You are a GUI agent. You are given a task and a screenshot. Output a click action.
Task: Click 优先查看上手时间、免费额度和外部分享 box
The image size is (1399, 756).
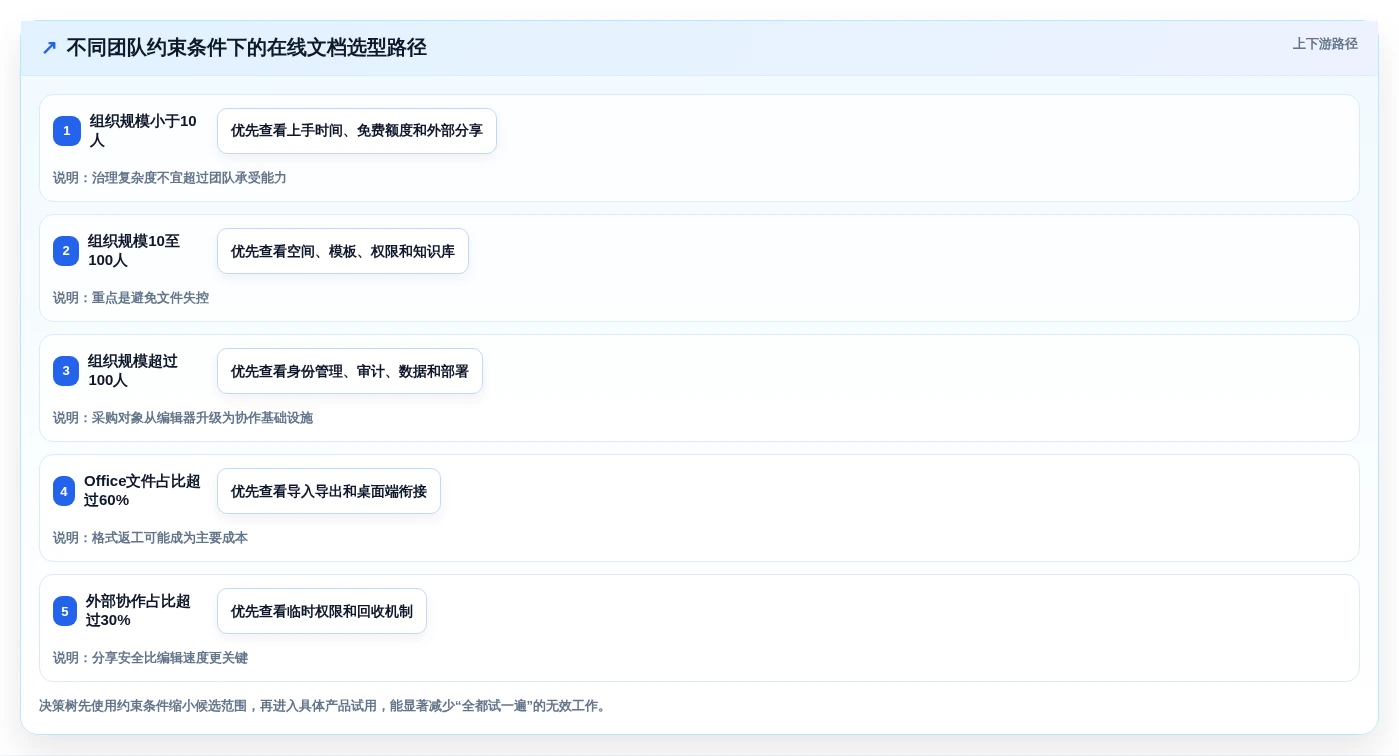coord(357,131)
